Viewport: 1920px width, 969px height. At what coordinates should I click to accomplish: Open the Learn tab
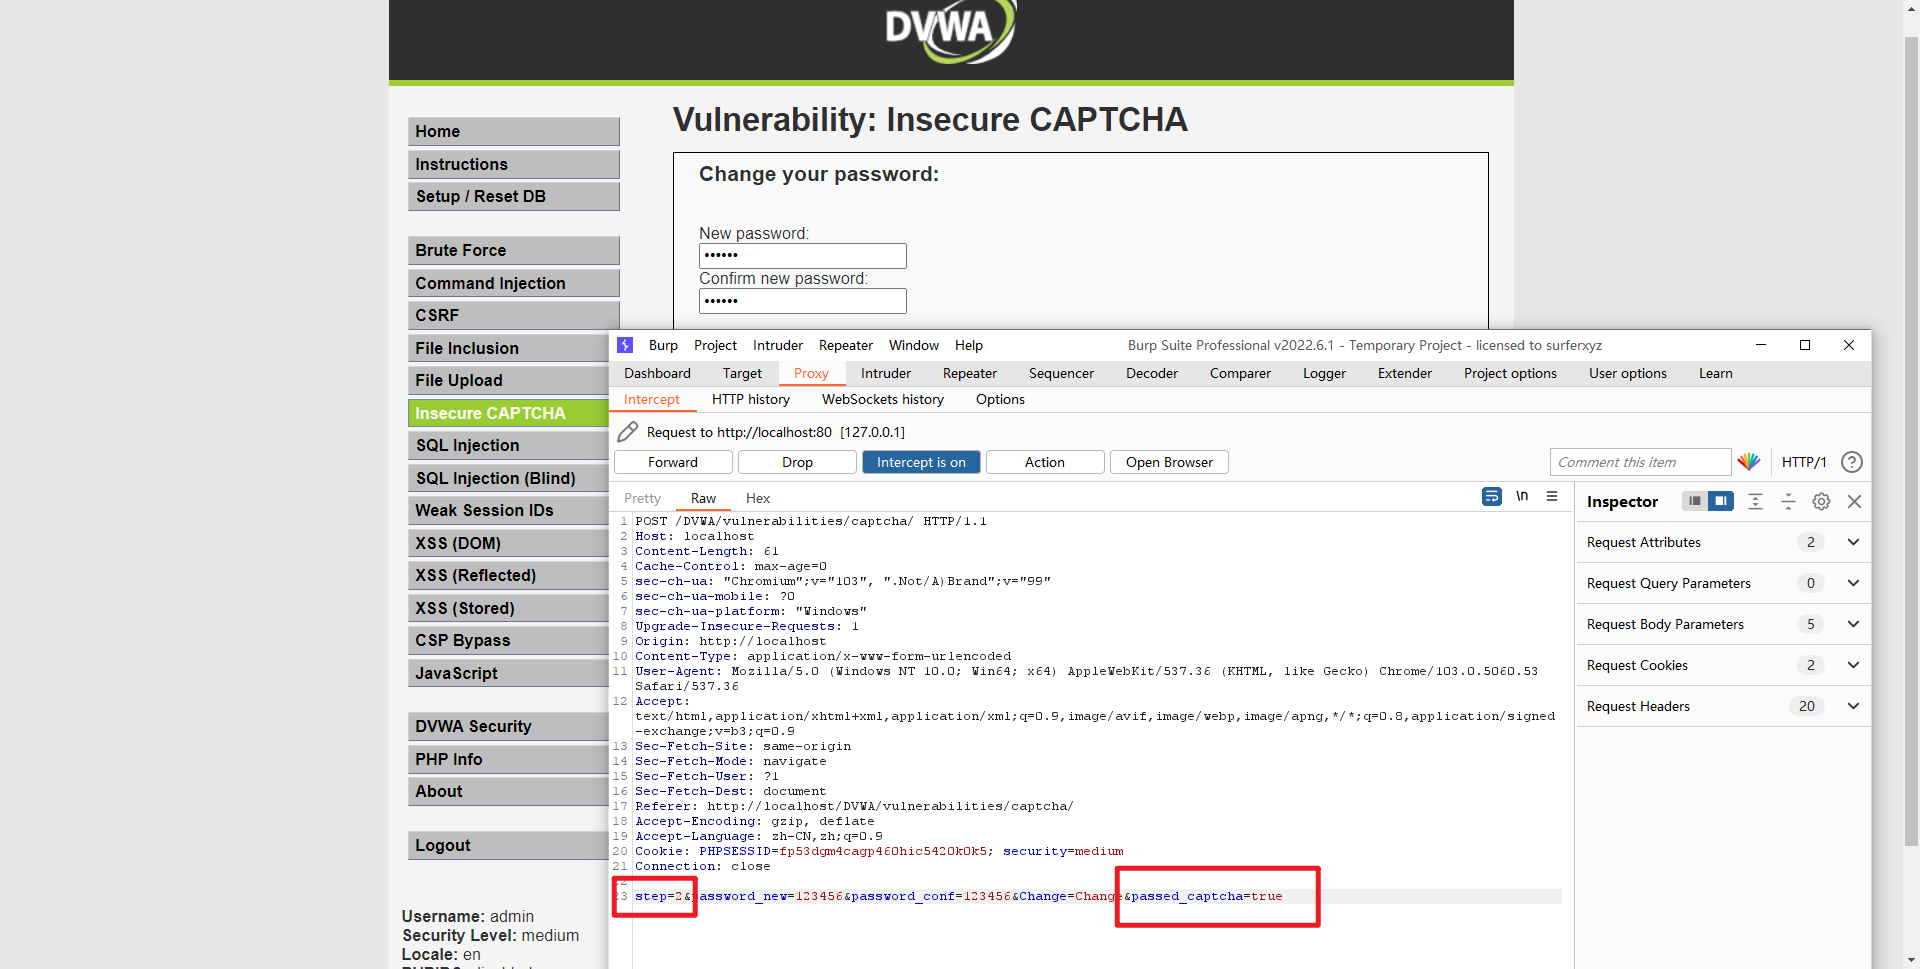pyautogui.click(x=1715, y=373)
